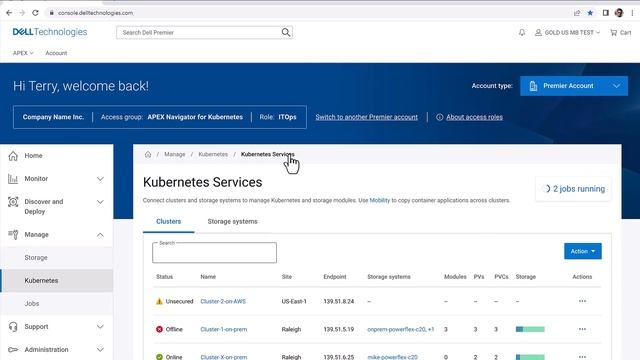Expand the APEX dropdown menu
640x360 pixels.
pos(23,53)
